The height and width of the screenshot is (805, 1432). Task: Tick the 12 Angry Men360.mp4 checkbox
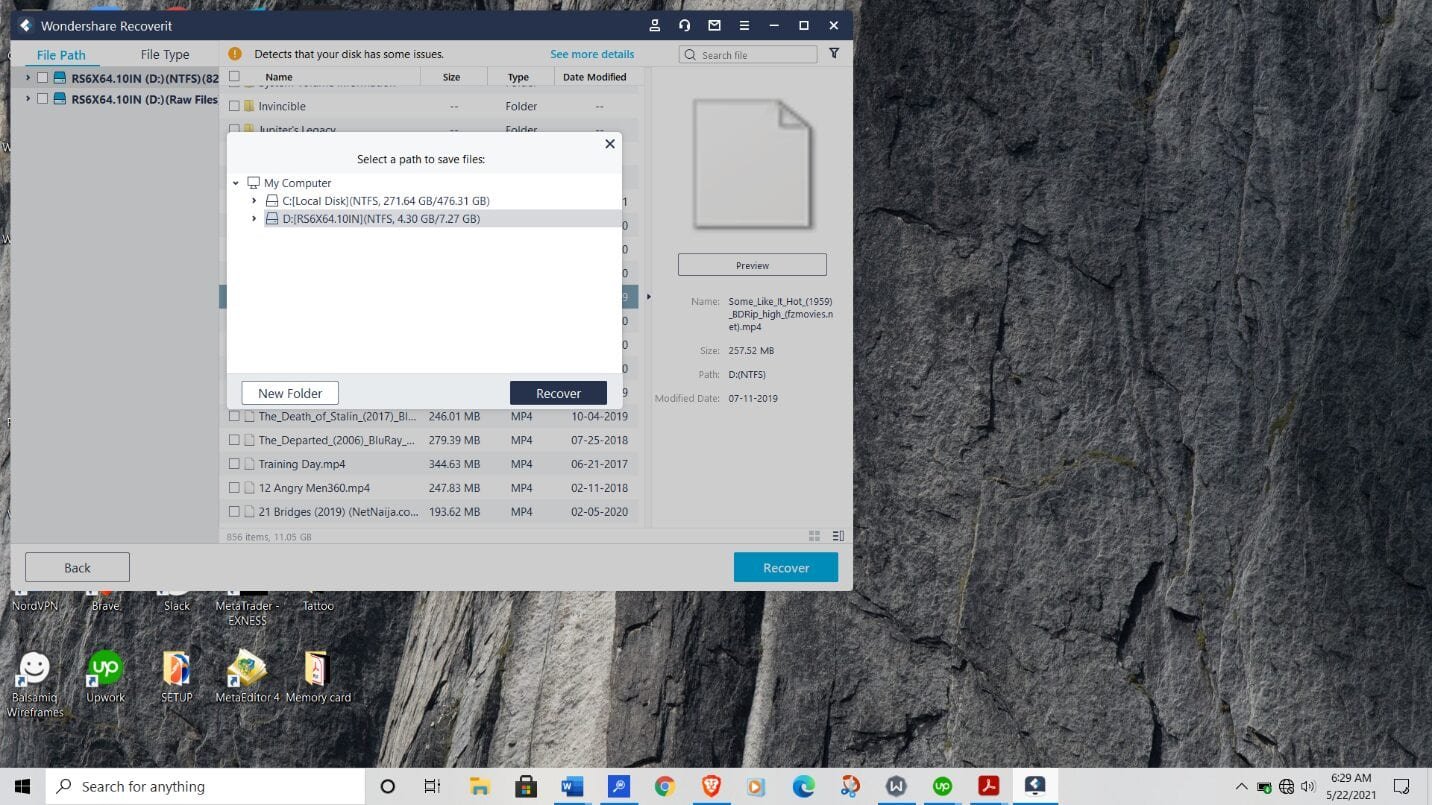pos(234,488)
